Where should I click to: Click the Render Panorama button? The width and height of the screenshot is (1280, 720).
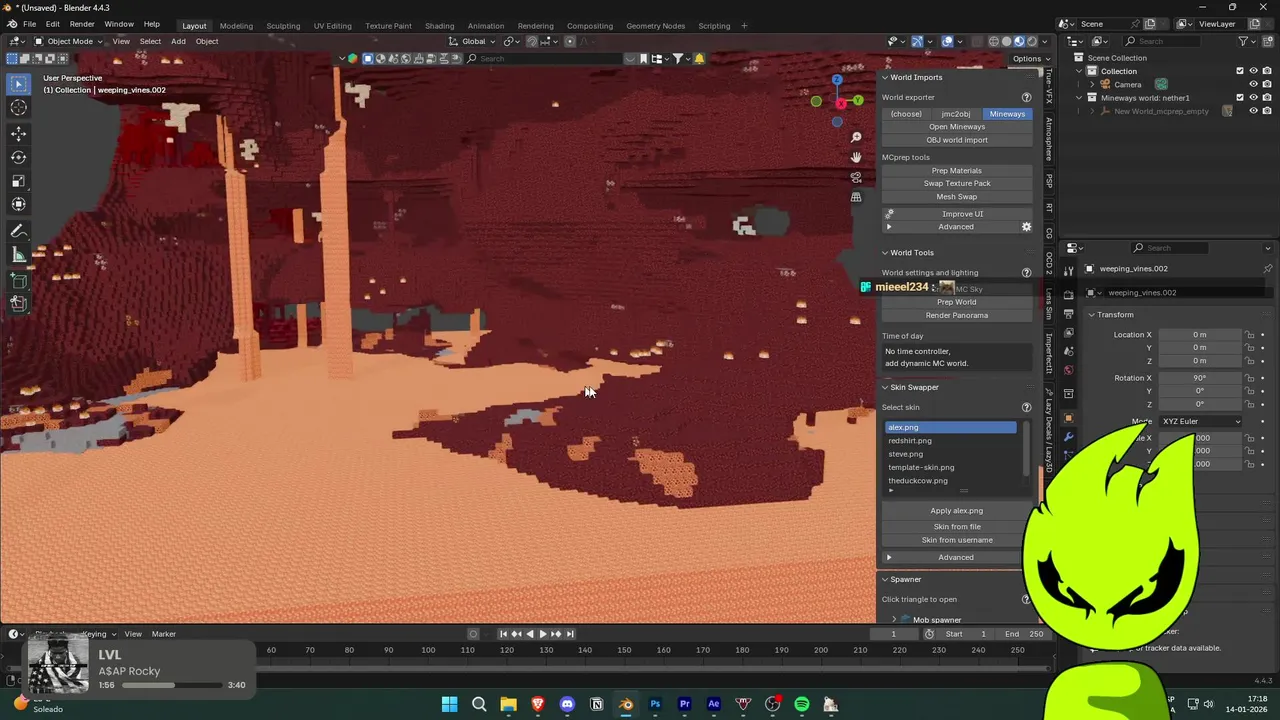pos(957,315)
